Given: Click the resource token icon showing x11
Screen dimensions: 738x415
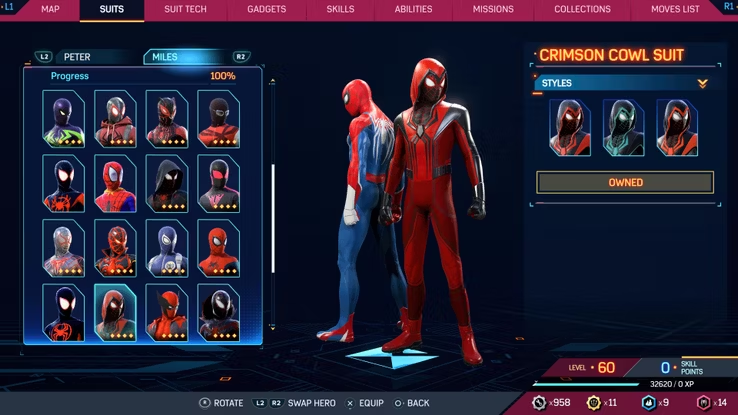Looking at the screenshot, I should coord(595,402).
